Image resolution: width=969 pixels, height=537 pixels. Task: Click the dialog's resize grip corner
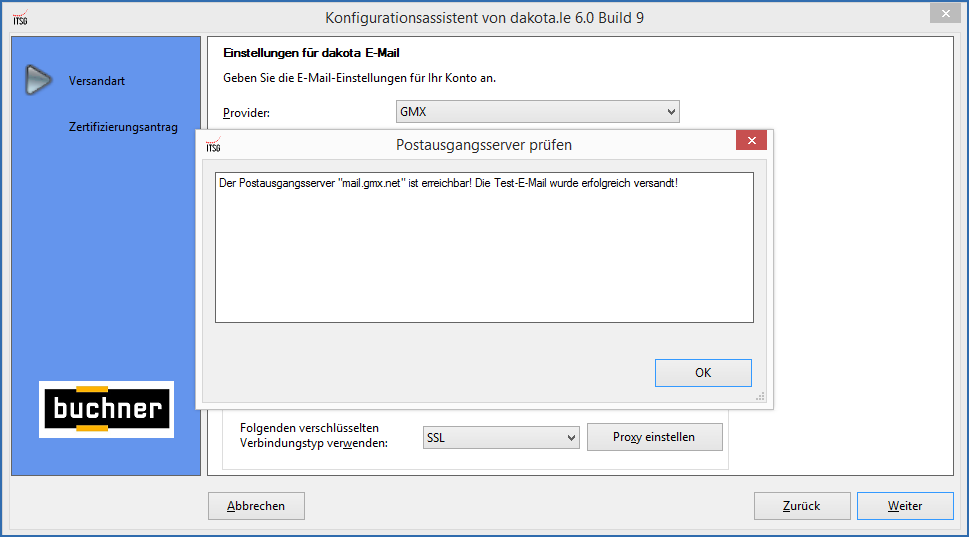(761, 397)
